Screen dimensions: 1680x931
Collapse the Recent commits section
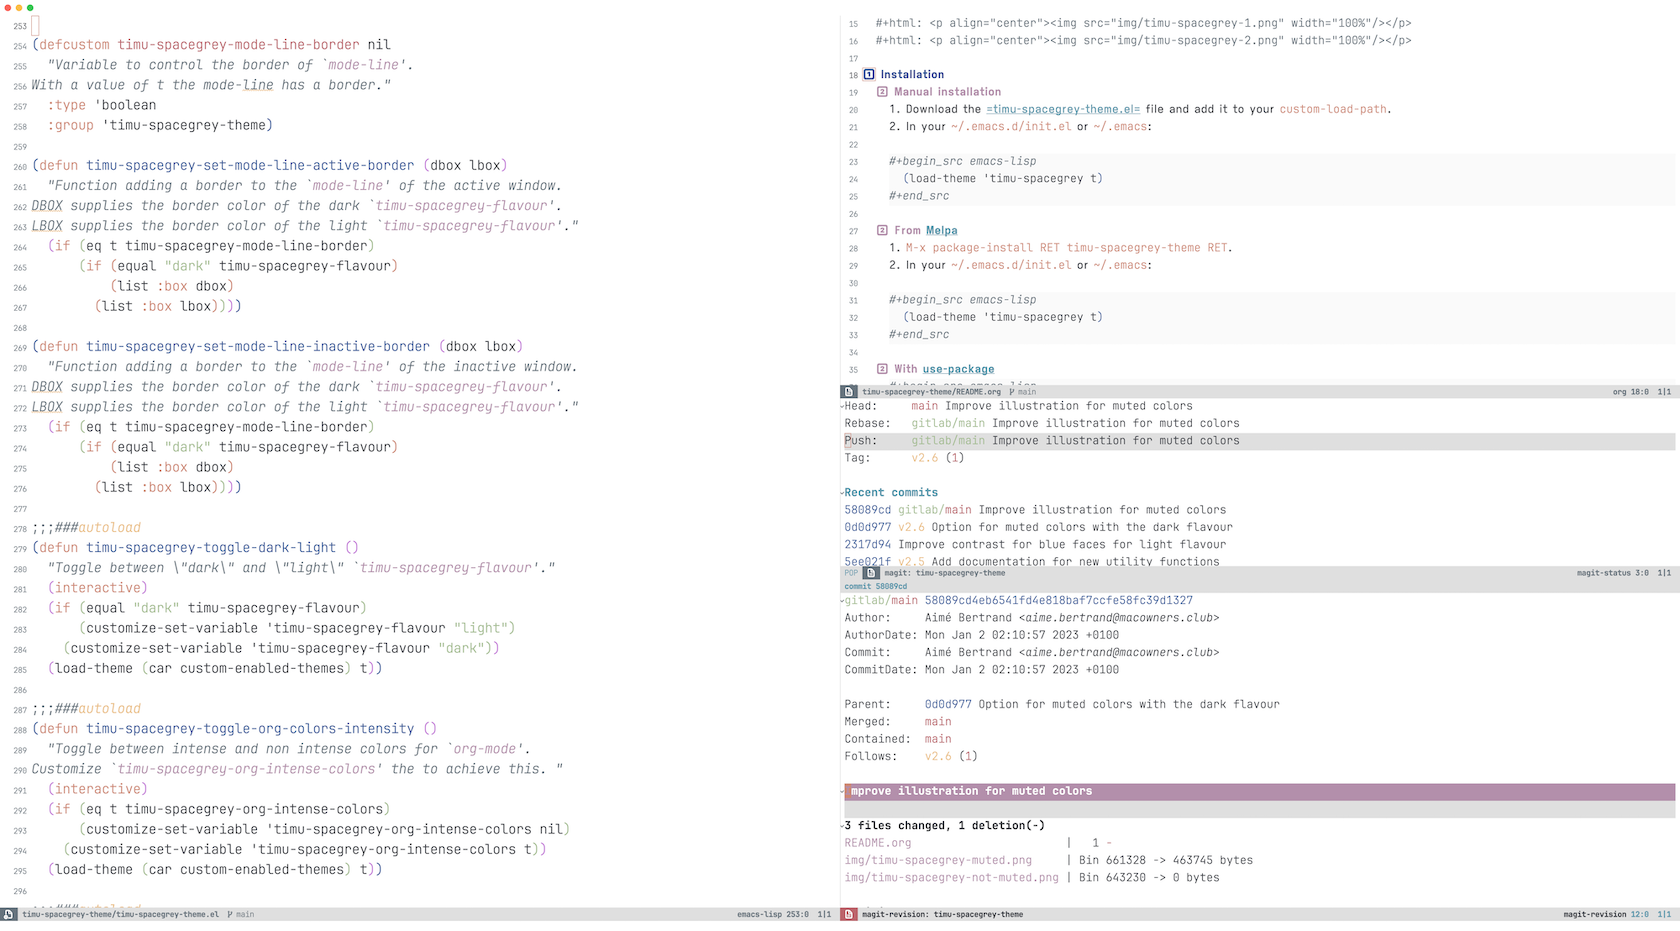(x=842, y=493)
